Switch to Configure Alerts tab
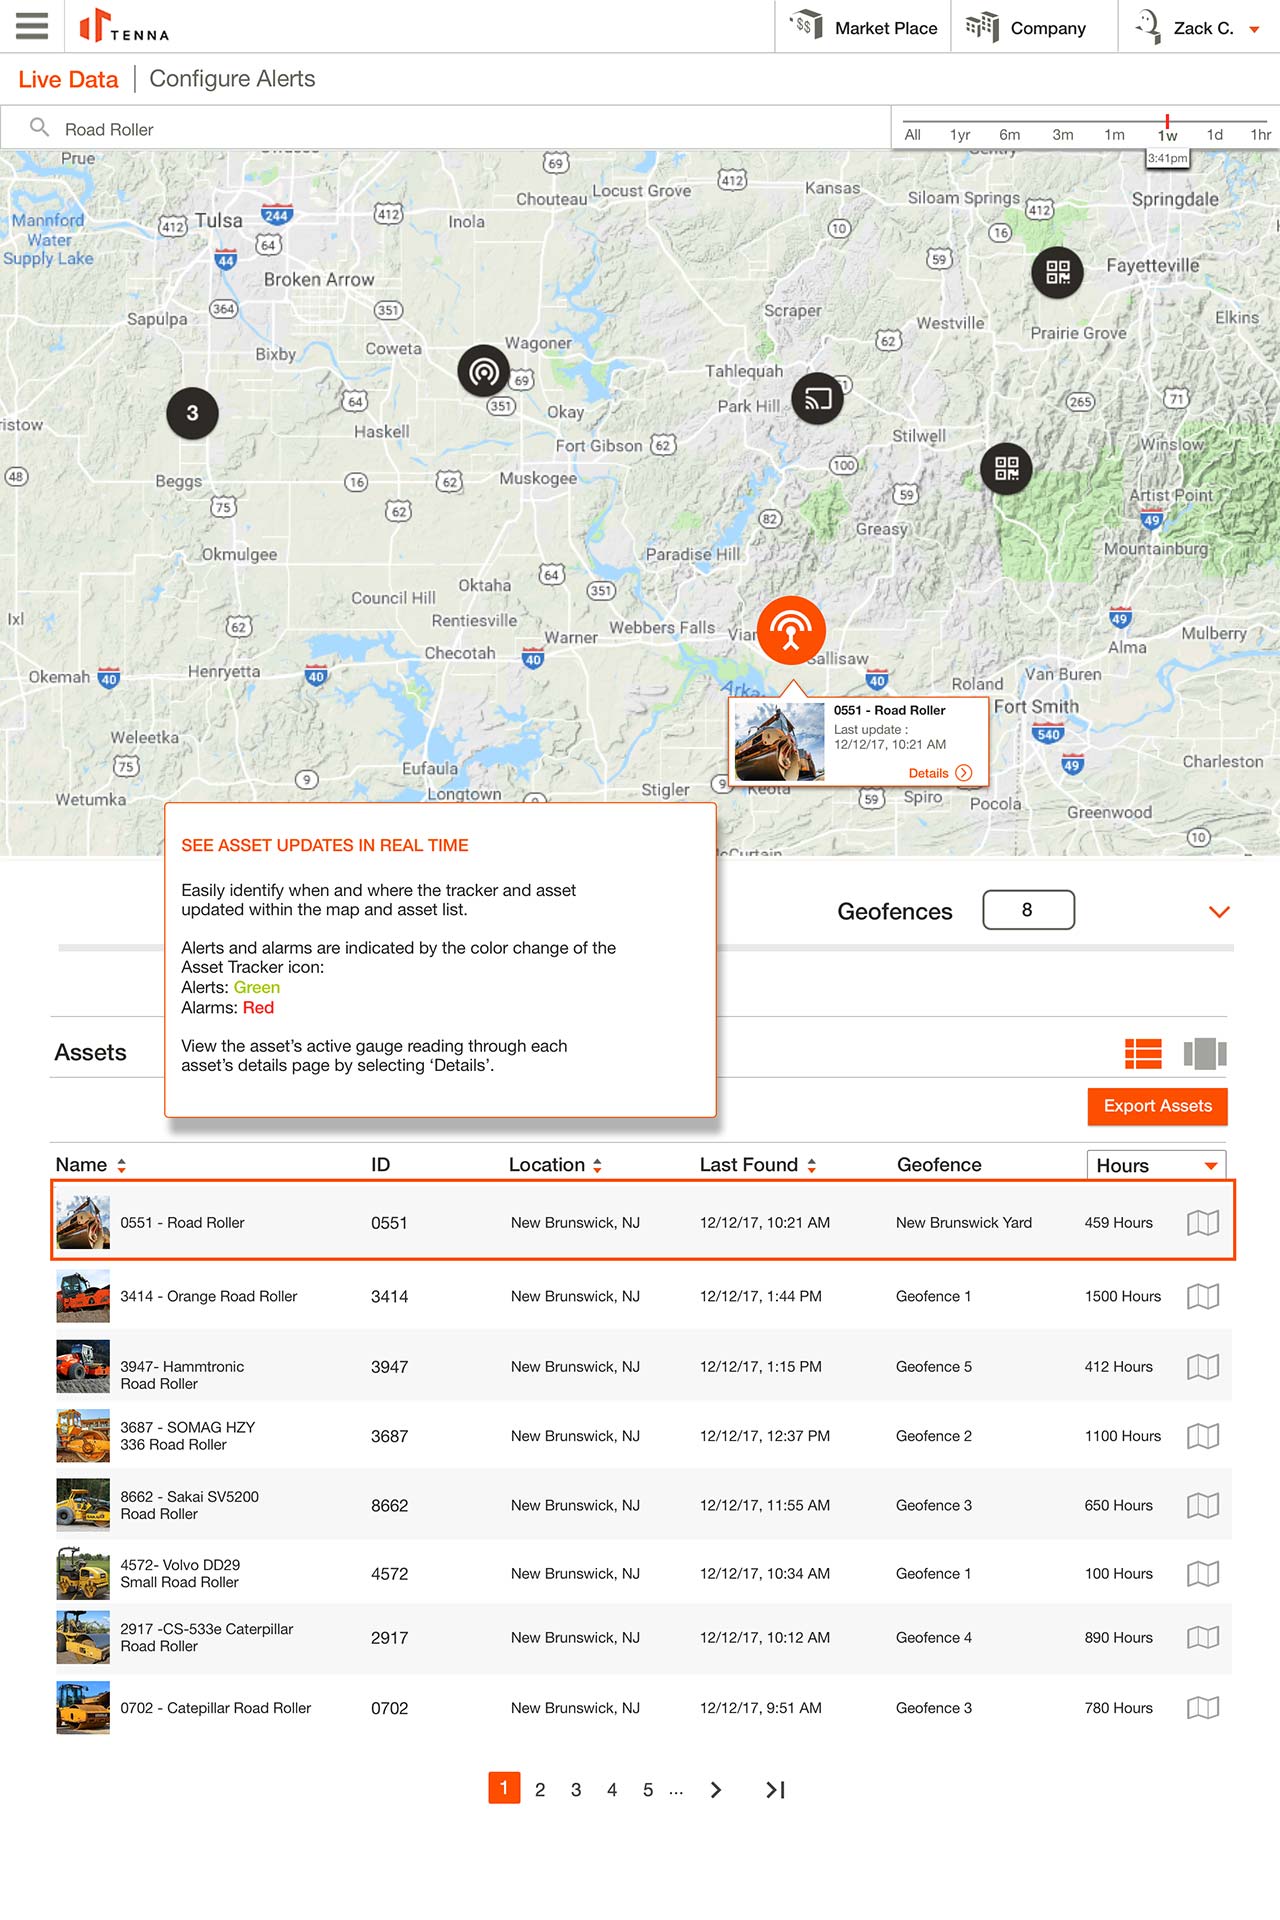This screenshot has height=1920, width=1280. (232, 79)
